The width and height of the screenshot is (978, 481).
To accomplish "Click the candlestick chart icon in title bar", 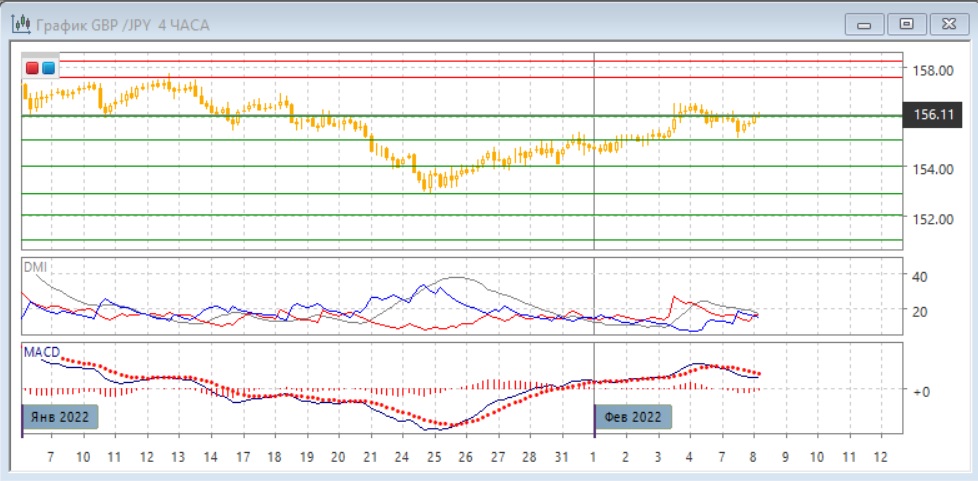I will (x=20, y=24).
